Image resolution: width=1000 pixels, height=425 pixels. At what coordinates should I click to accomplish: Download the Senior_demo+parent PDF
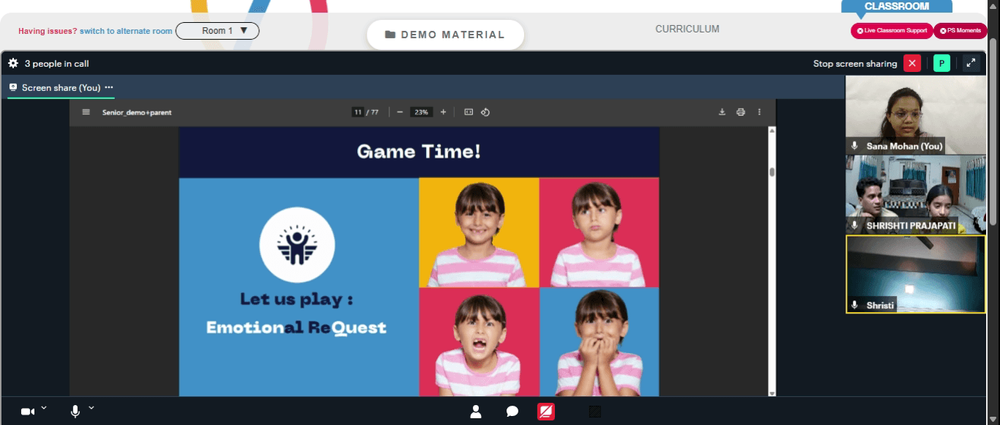click(722, 112)
